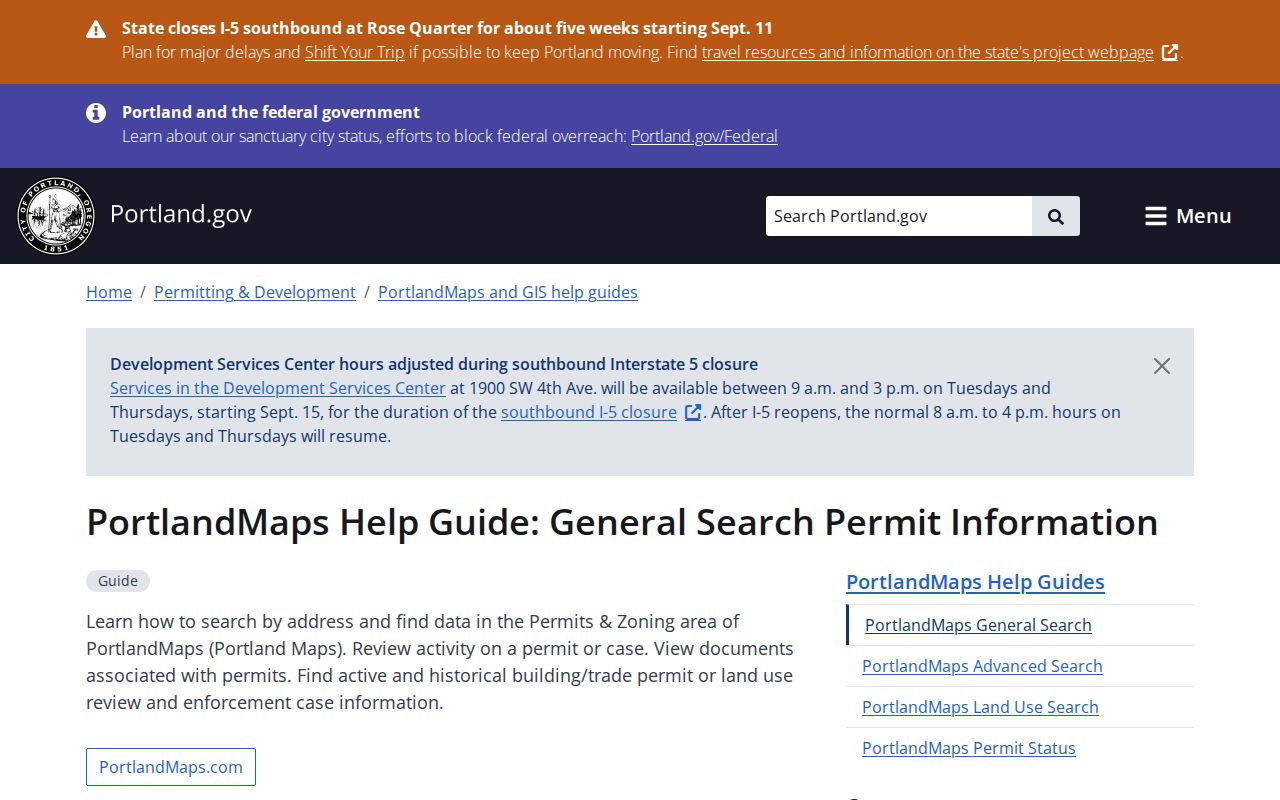Click the info circle icon in purple banner
The width and height of the screenshot is (1280, 800).
[x=96, y=113]
